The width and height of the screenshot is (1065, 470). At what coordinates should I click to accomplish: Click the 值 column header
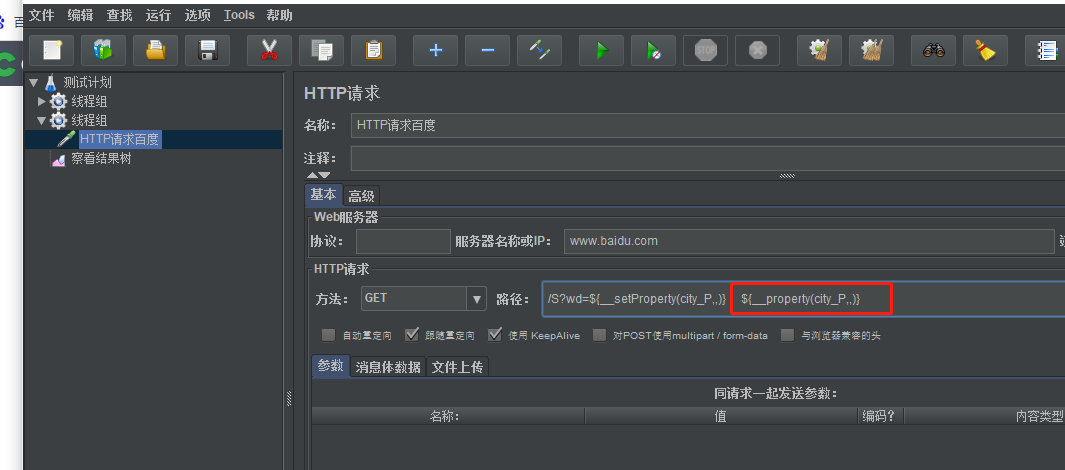722,416
